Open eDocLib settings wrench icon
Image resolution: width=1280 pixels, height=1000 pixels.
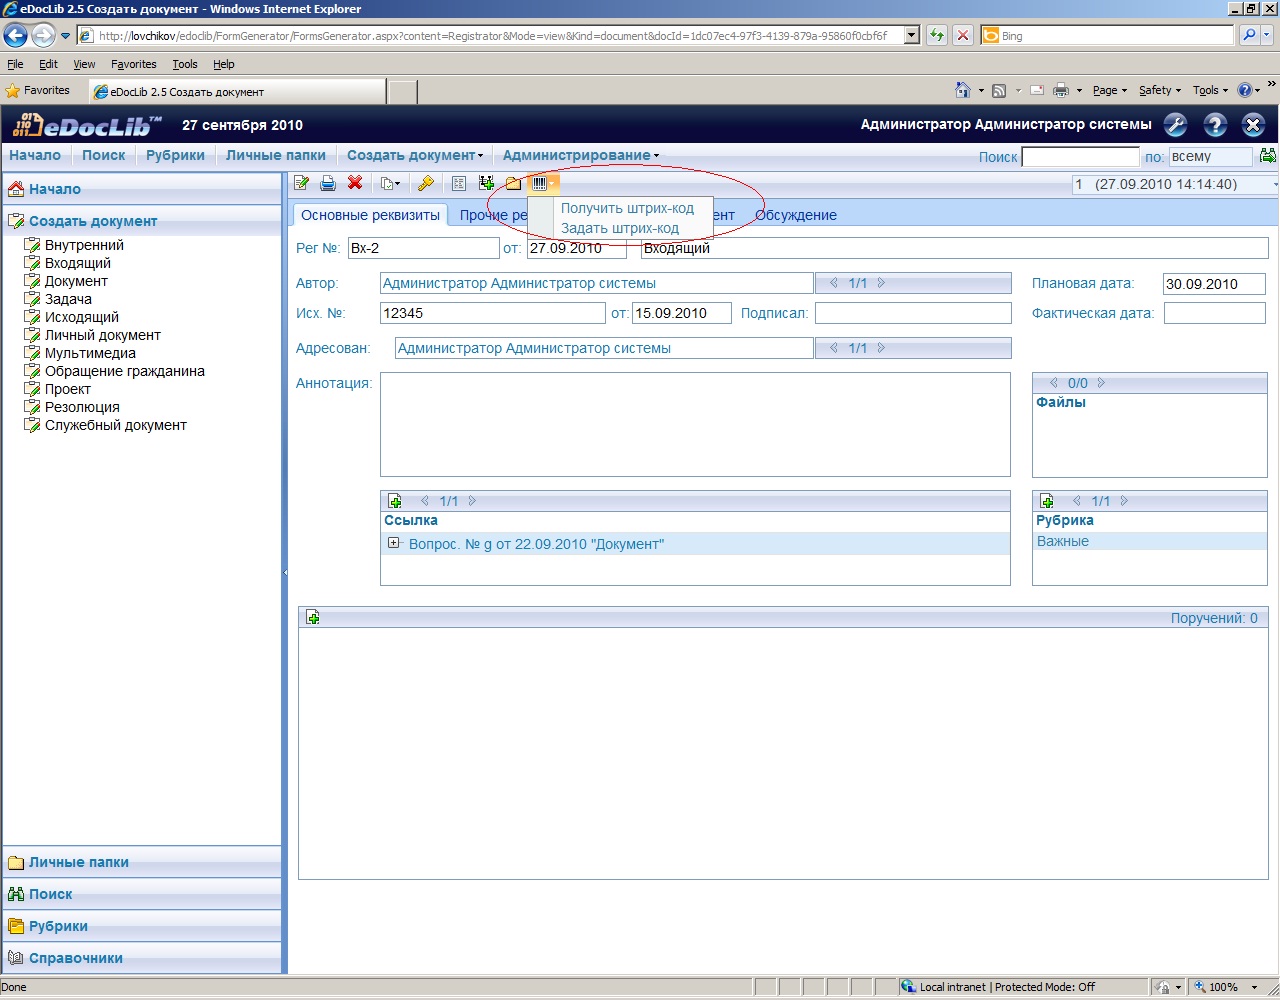pyautogui.click(x=1176, y=125)
